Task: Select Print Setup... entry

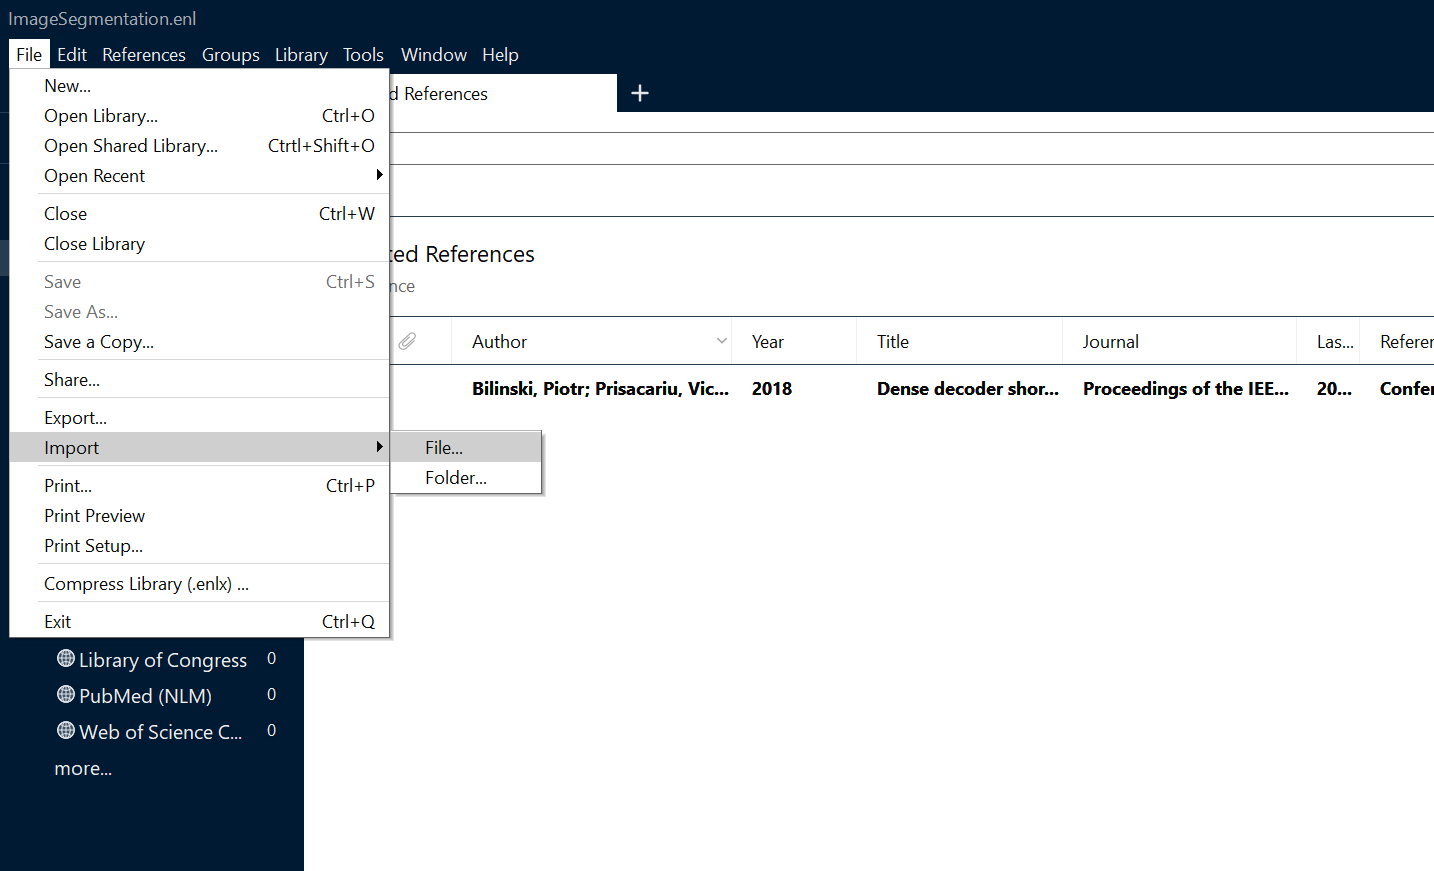Action: [199, 546]
